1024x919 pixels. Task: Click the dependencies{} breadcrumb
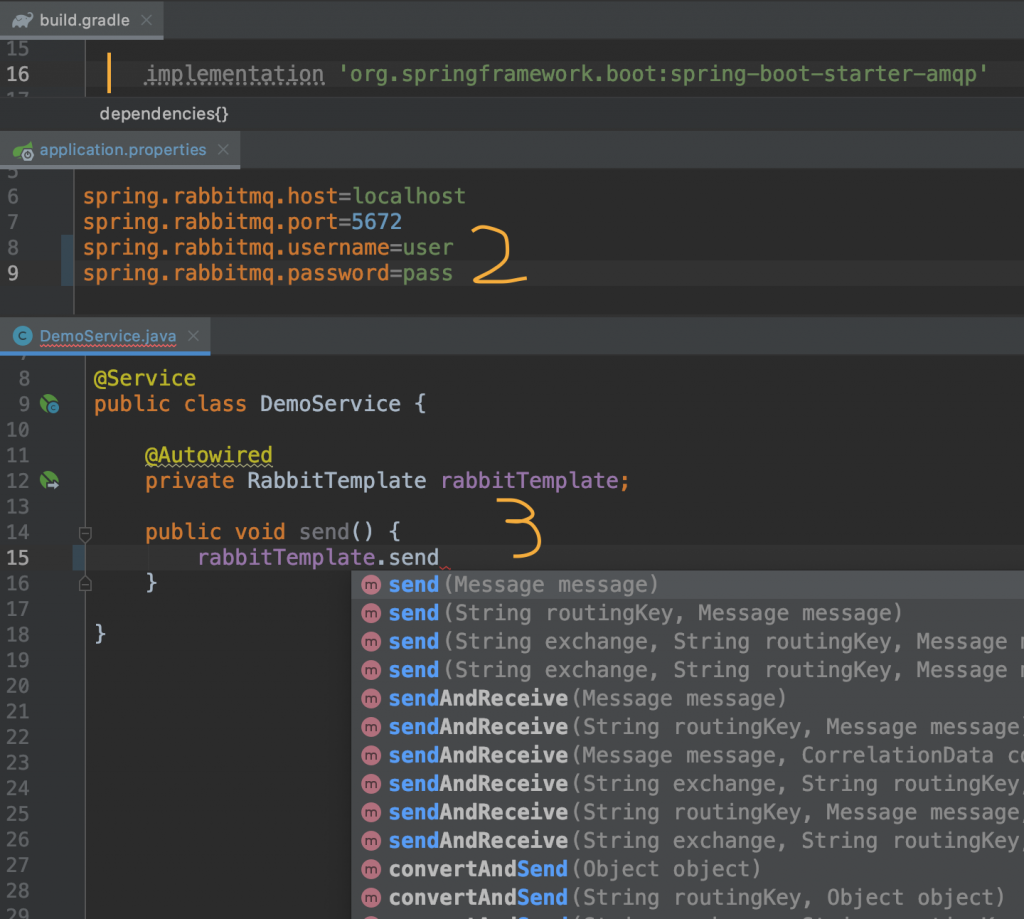tap(164, 114)
